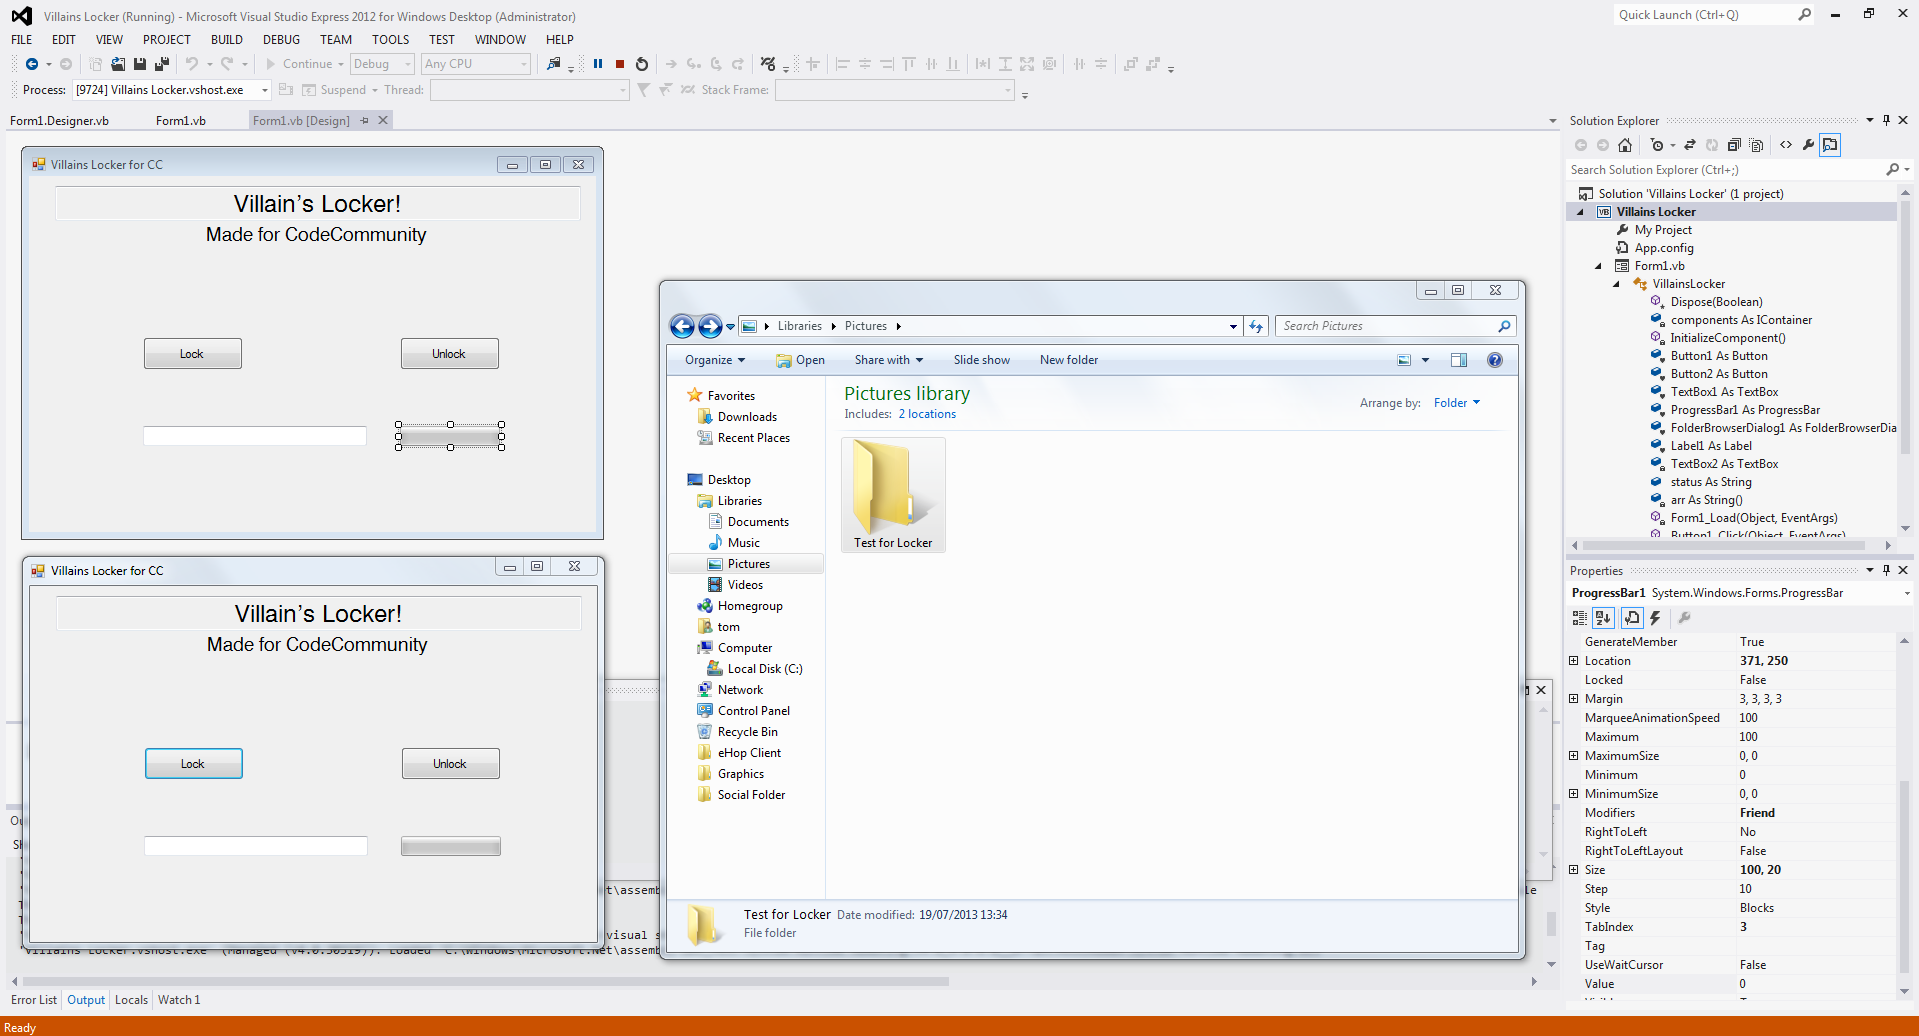Select the Lock button in the designer form
The image size is (1919, 1036).
pyautogui.click(x=193, y=354)
